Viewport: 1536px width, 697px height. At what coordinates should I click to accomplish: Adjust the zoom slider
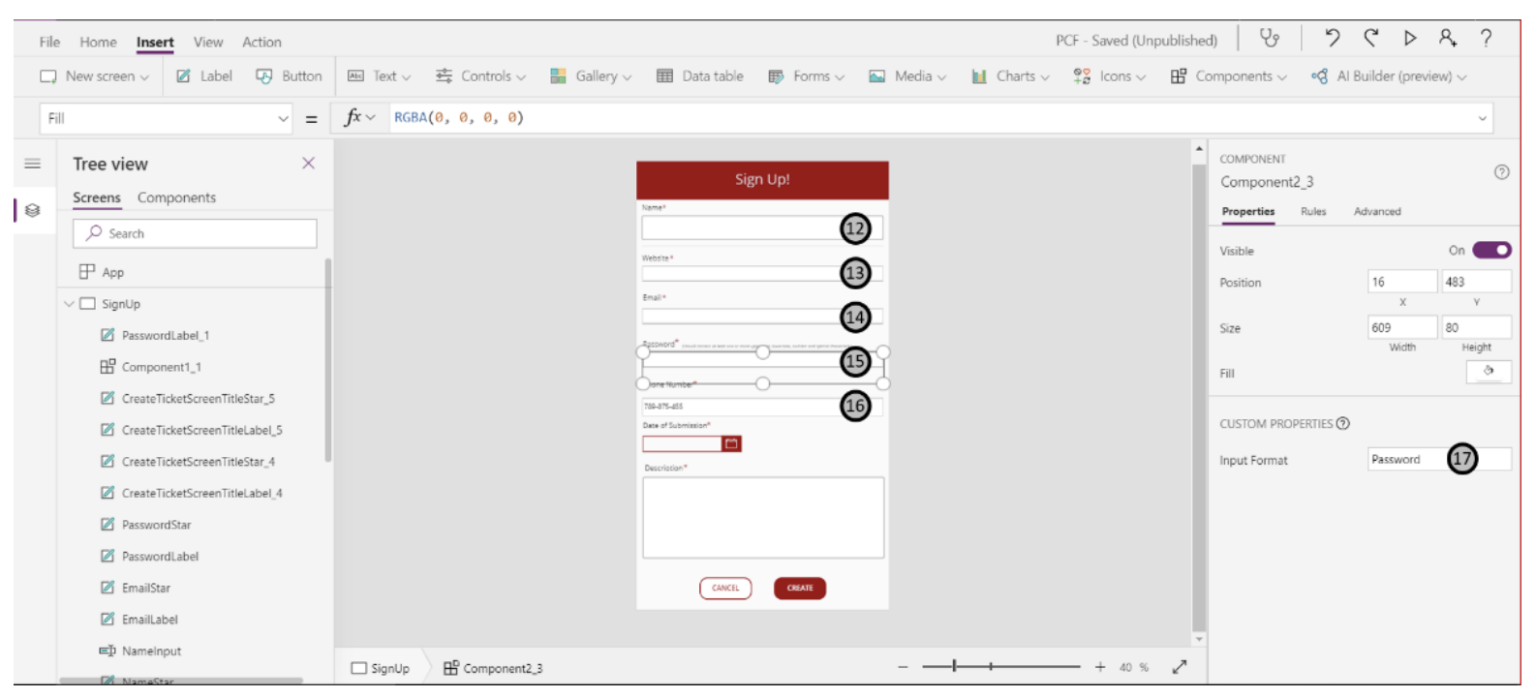tap(955, 664)
